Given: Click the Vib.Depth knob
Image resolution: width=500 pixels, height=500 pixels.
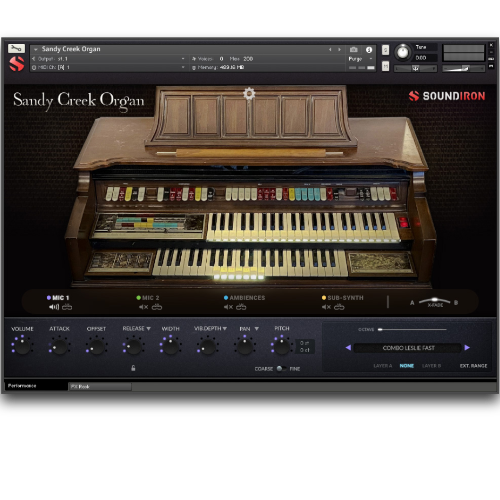Looking at the screenshot, I should pos(207,347).
